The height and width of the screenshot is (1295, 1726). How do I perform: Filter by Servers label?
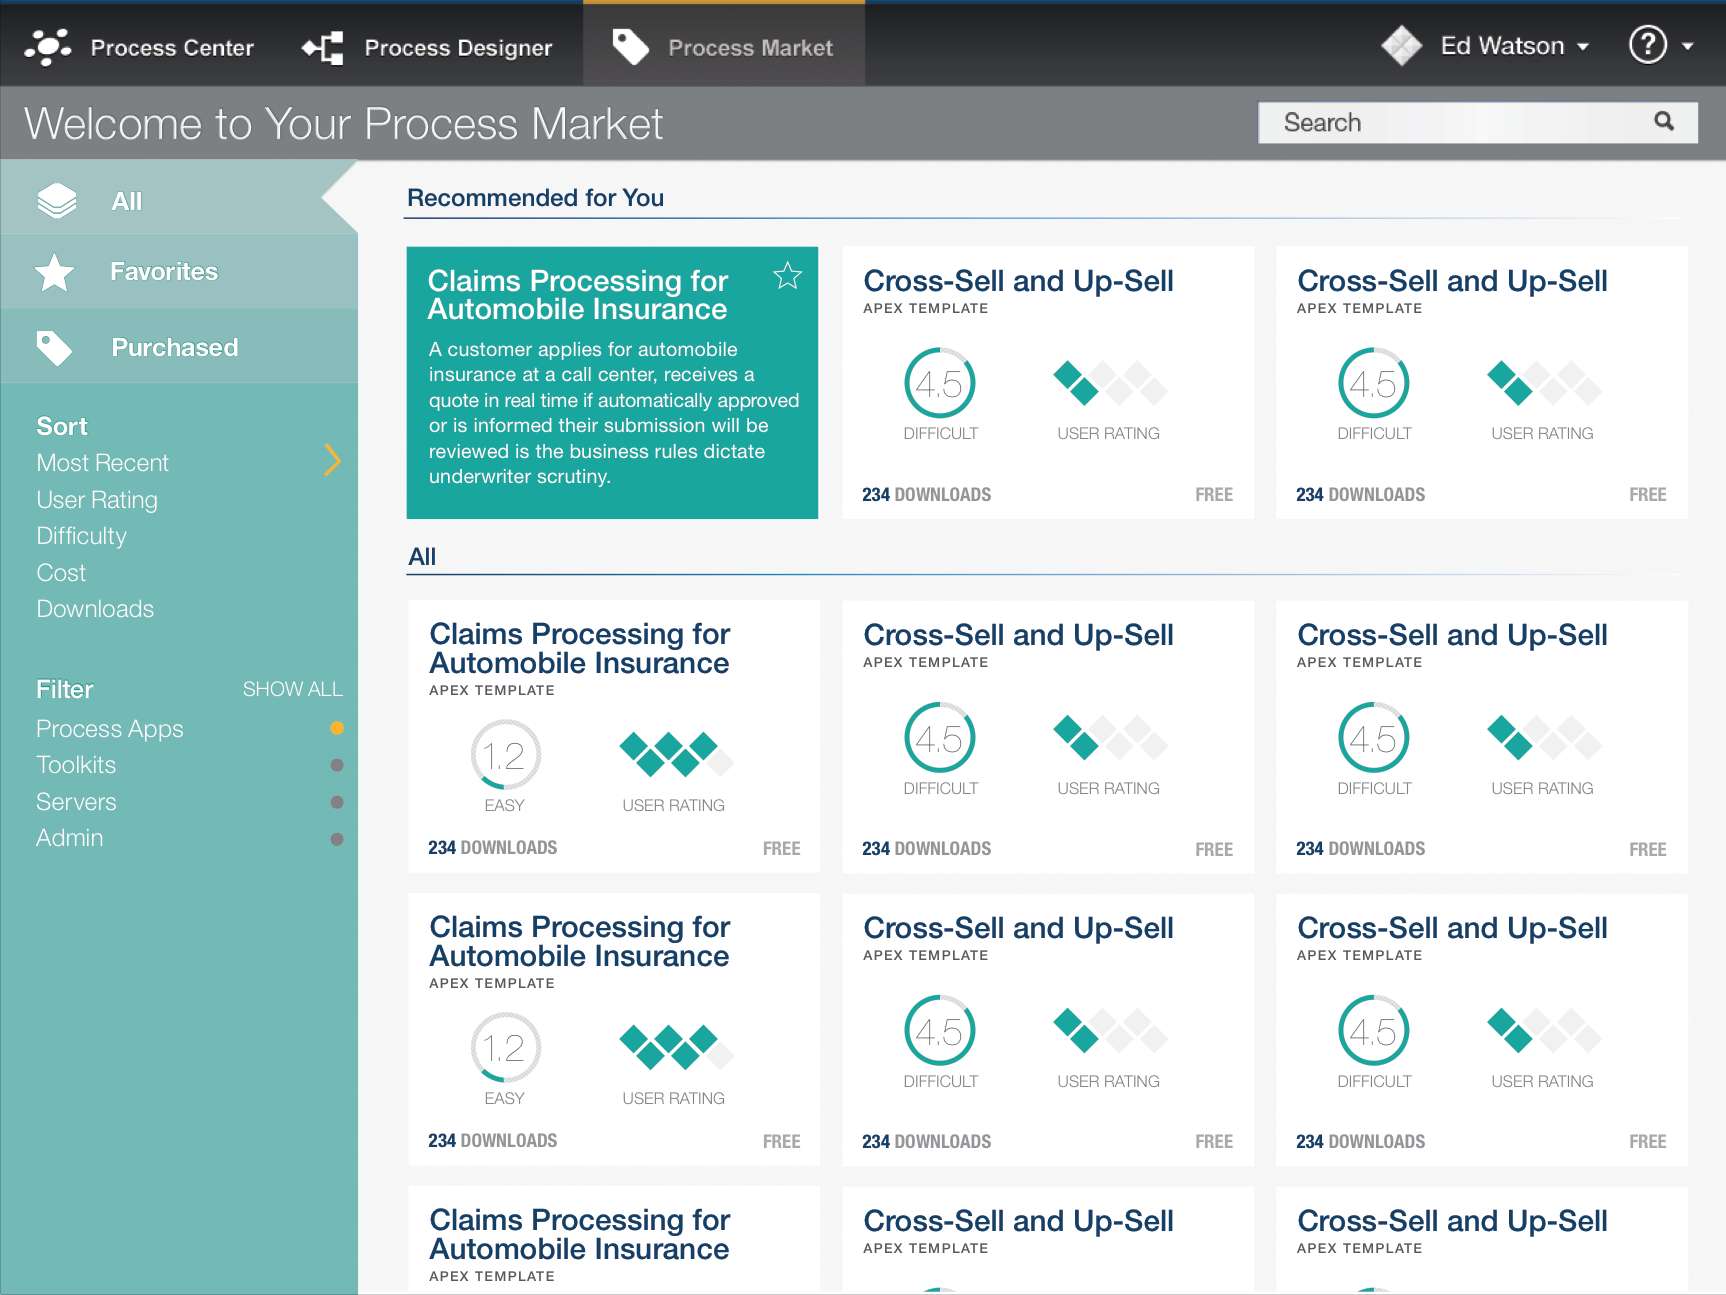pos(76,802)
